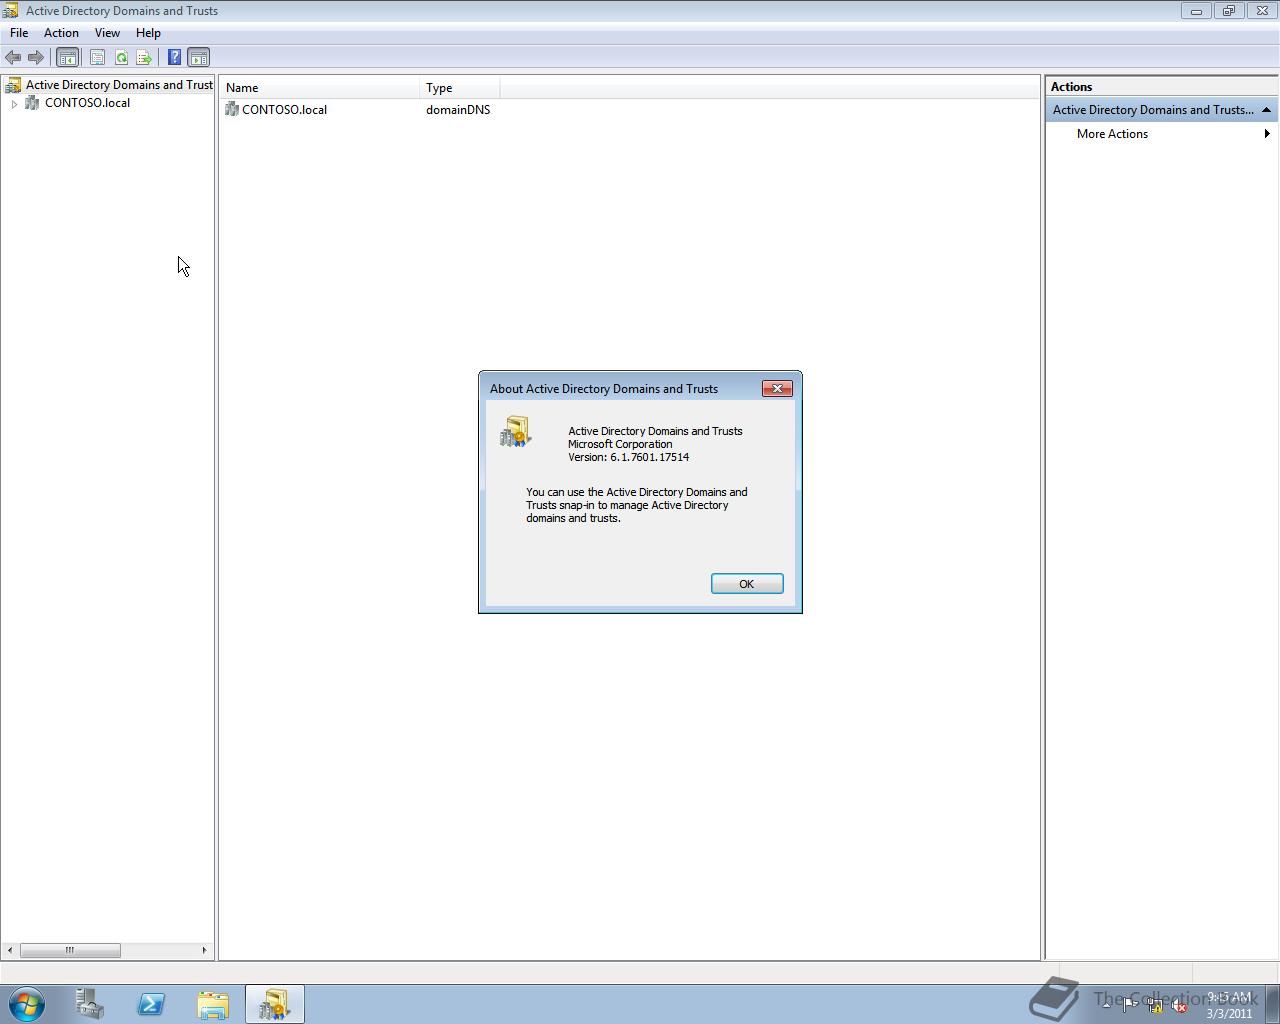Click the Version 6.1.7601.17514 text
Viewport: 1280px width, 1024px height.
point(628,457)
